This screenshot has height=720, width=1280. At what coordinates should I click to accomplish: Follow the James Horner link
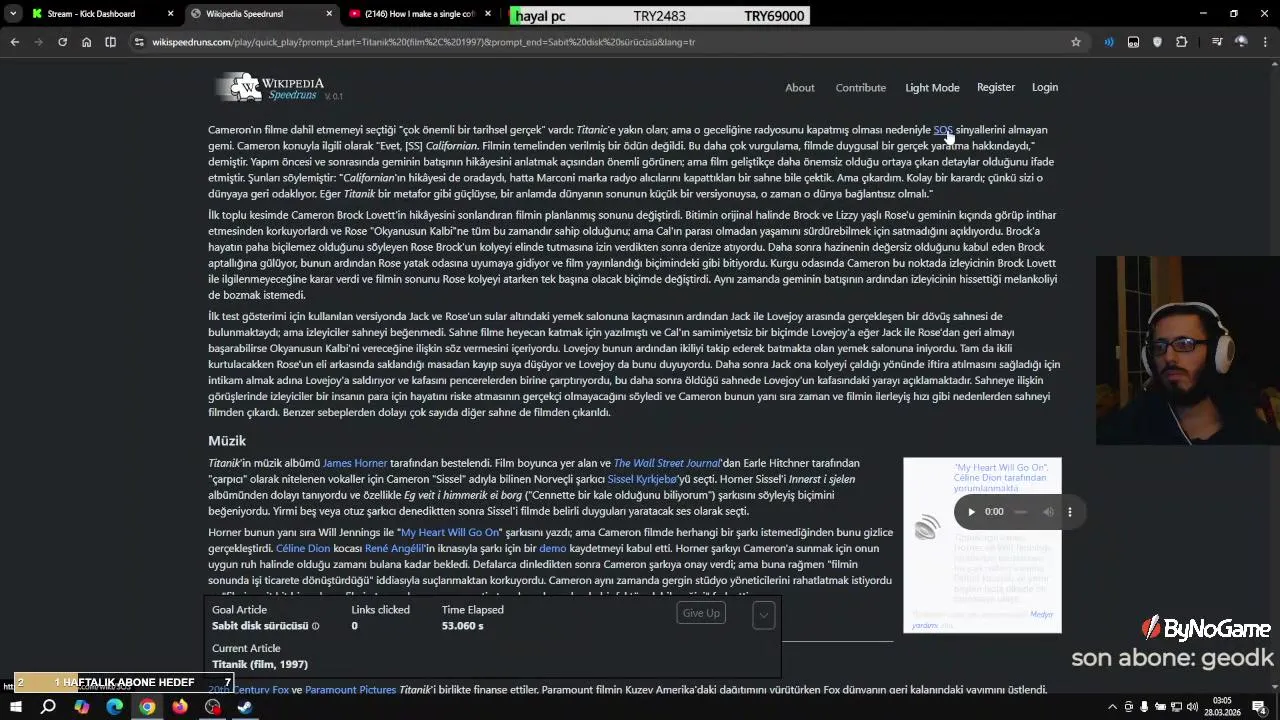tap(354, 463)
